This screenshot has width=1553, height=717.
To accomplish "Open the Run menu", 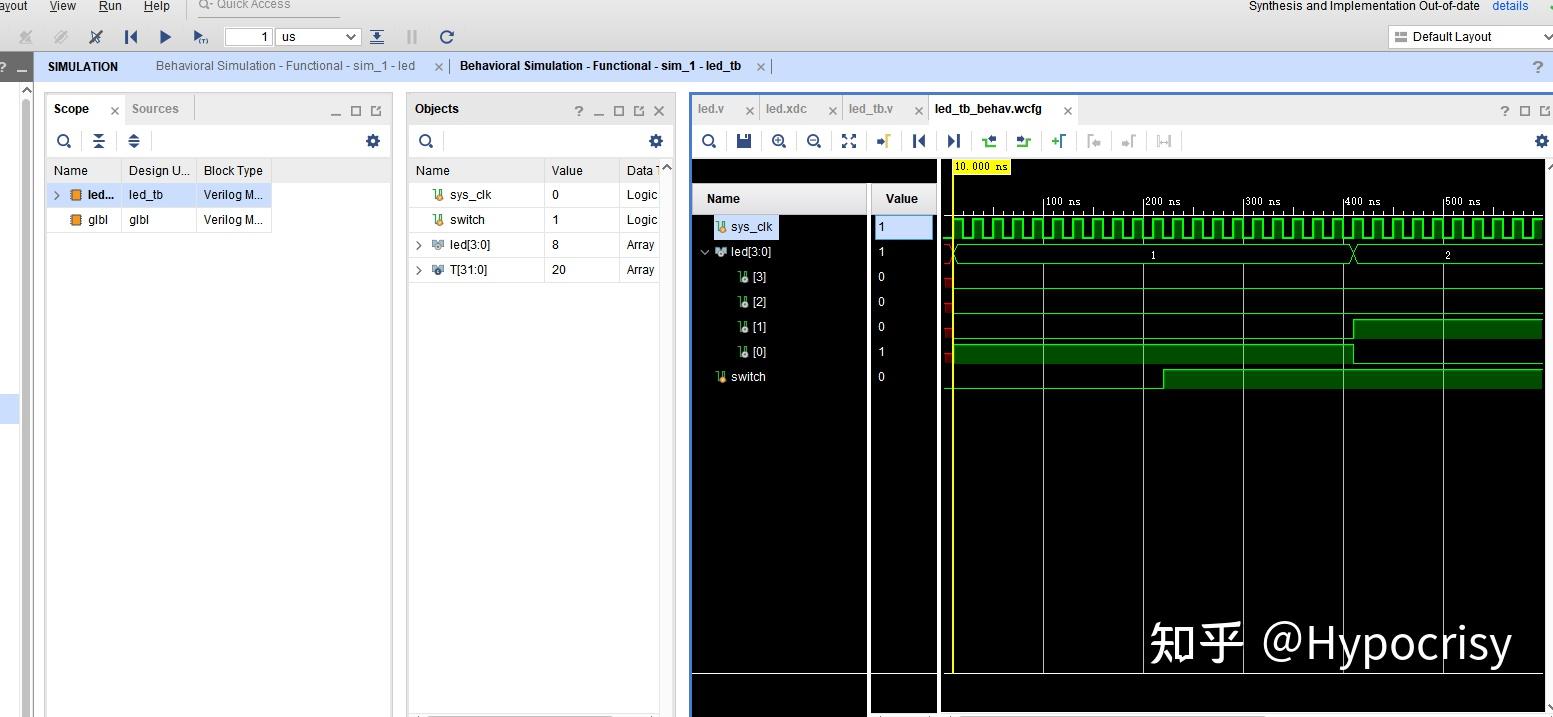I will pyautogui.click(x=110, y=6).
